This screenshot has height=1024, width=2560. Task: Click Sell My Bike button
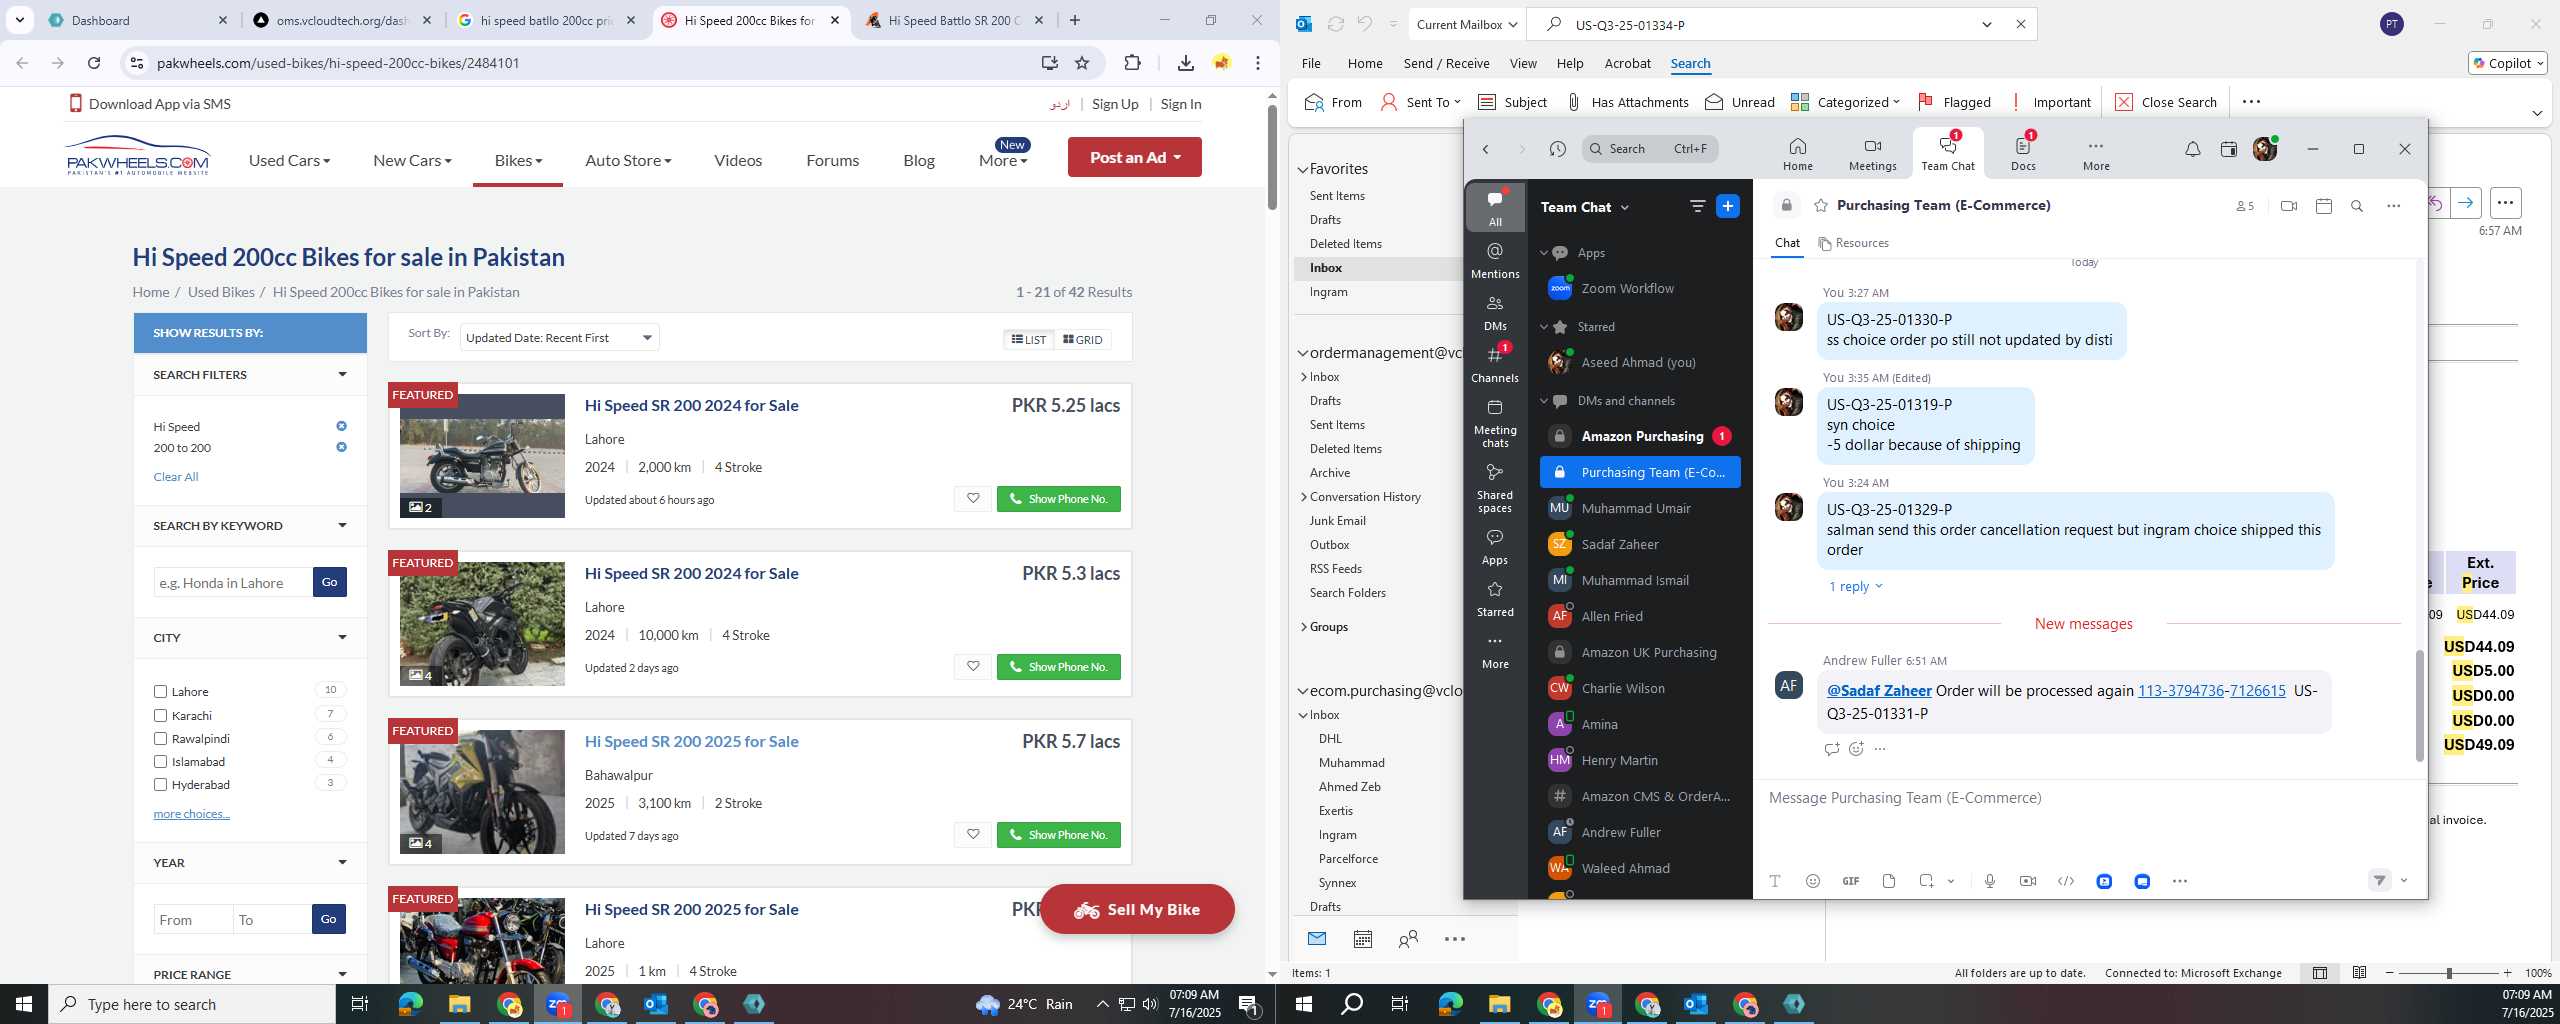point(1137,909)
